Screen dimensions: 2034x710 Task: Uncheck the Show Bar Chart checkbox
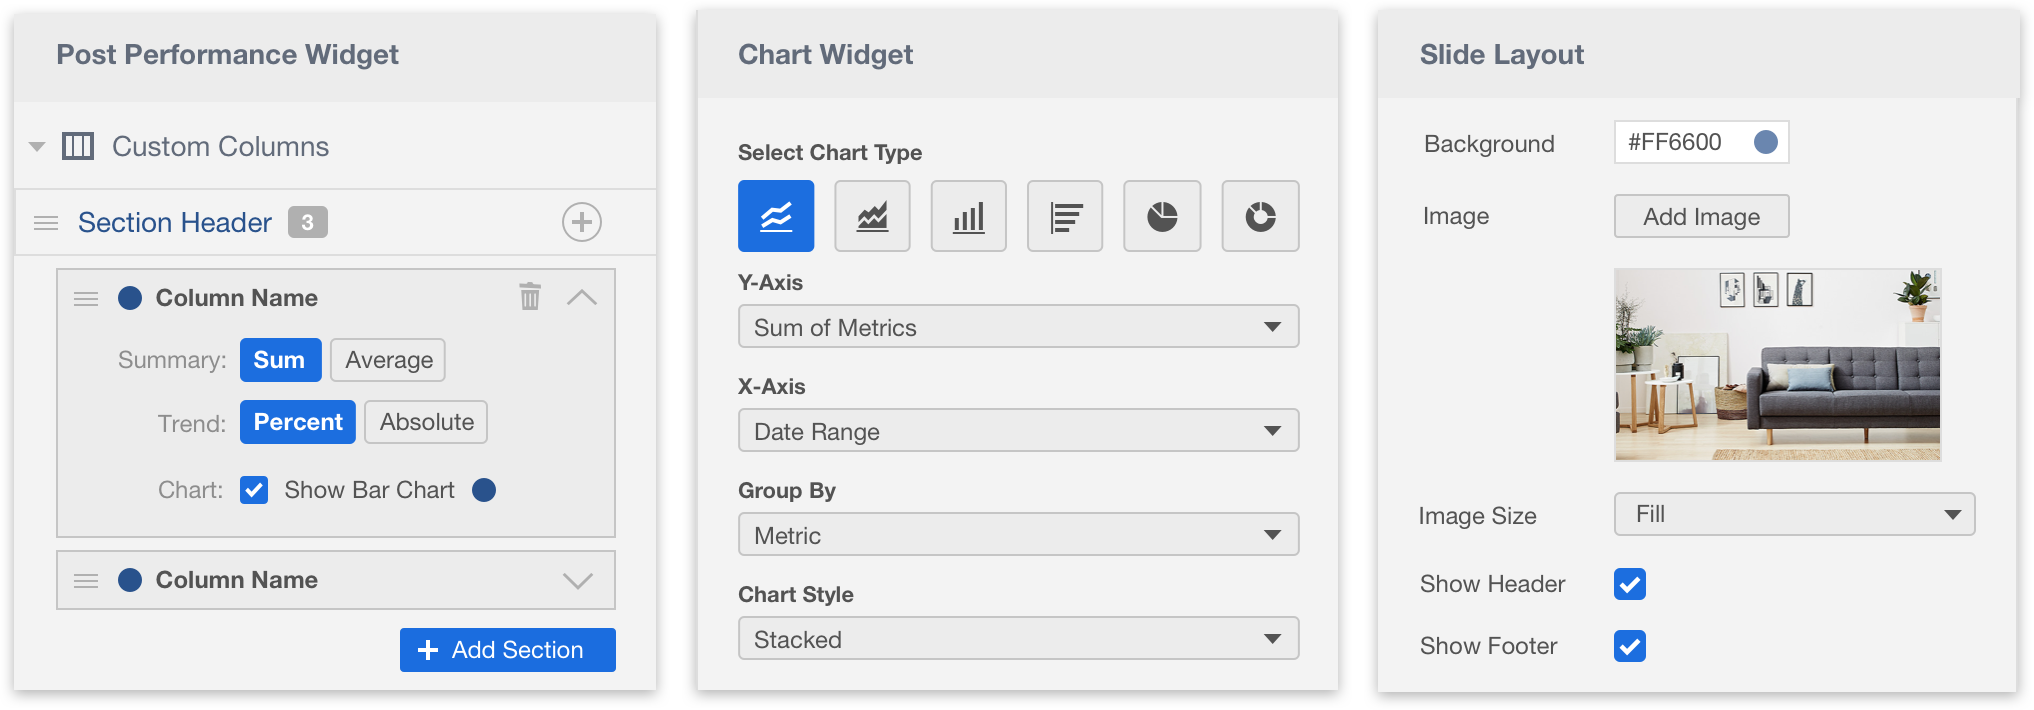tap(254, 490)
